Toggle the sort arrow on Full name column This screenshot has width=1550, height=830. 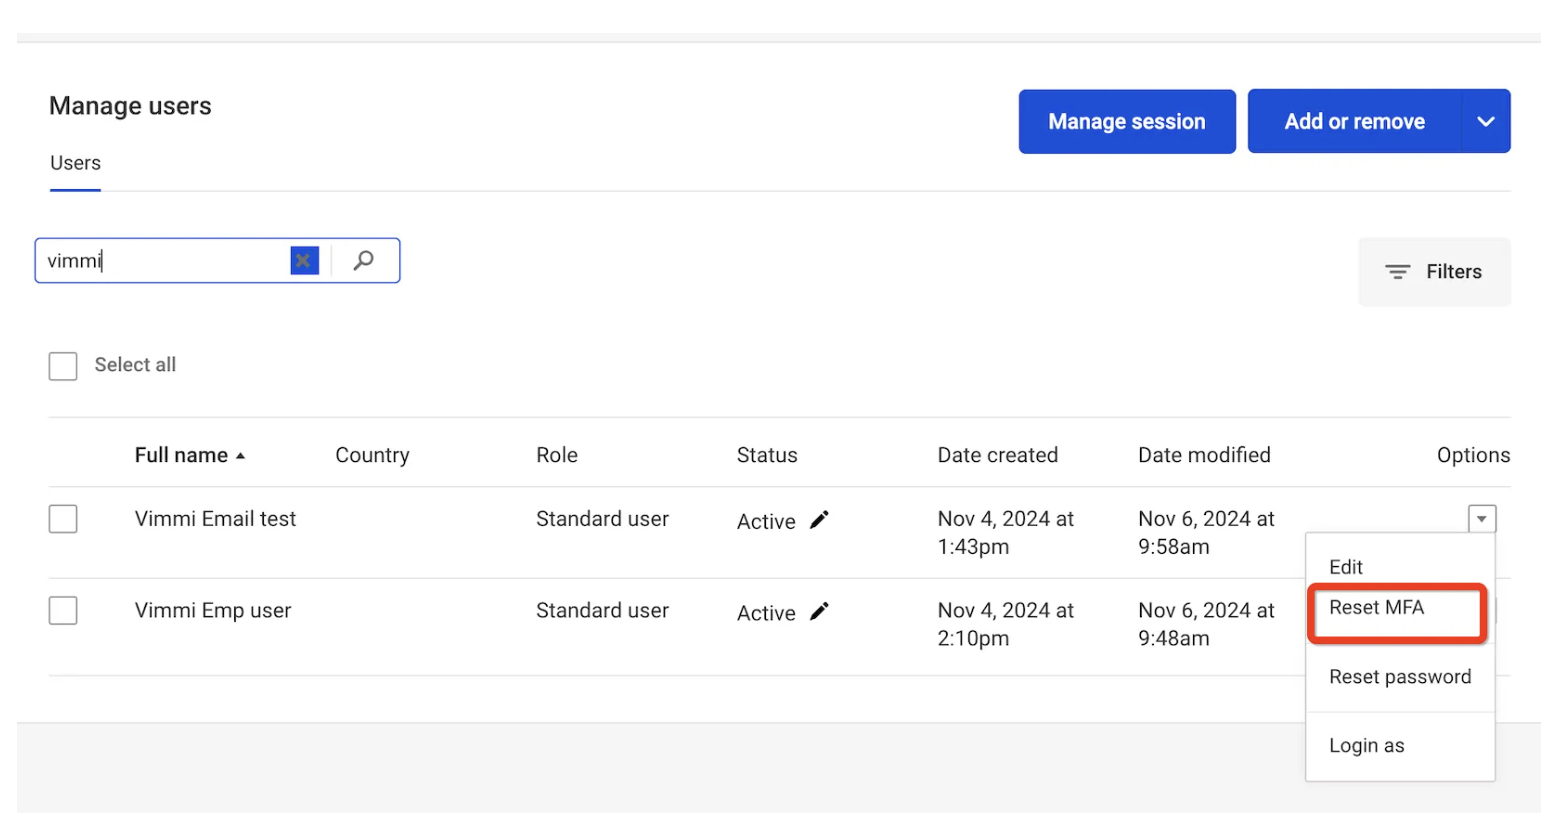click(239, 454)
